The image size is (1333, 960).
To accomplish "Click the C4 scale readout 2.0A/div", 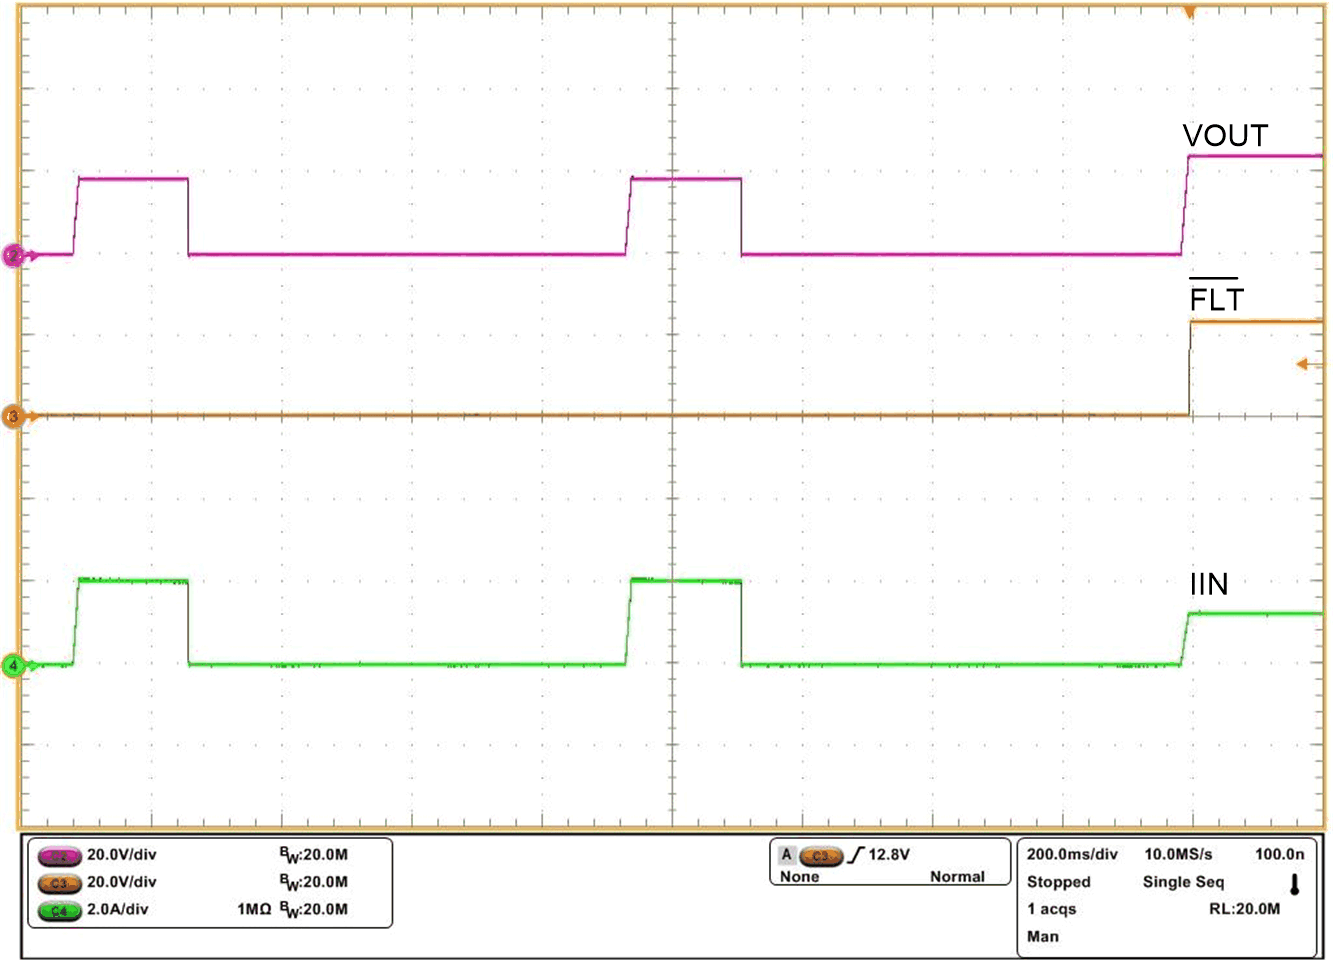I will click(x=117, y=909).
